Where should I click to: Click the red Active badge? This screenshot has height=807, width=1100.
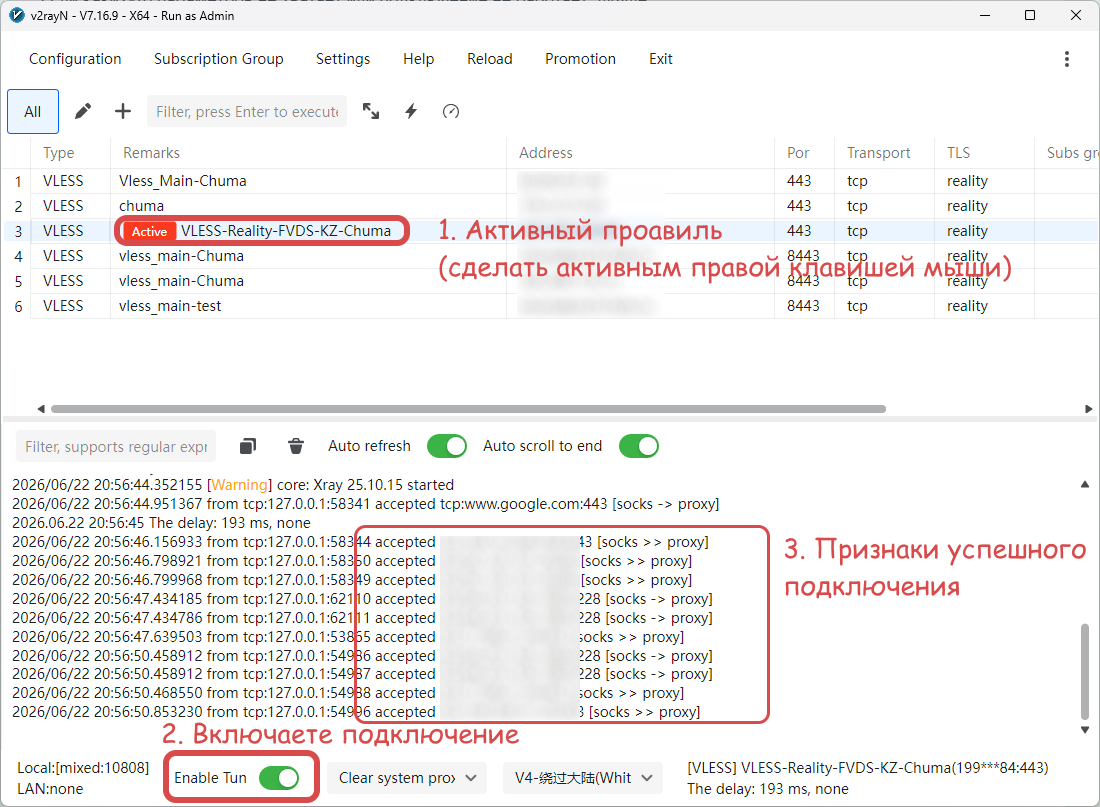coord(149,231)
